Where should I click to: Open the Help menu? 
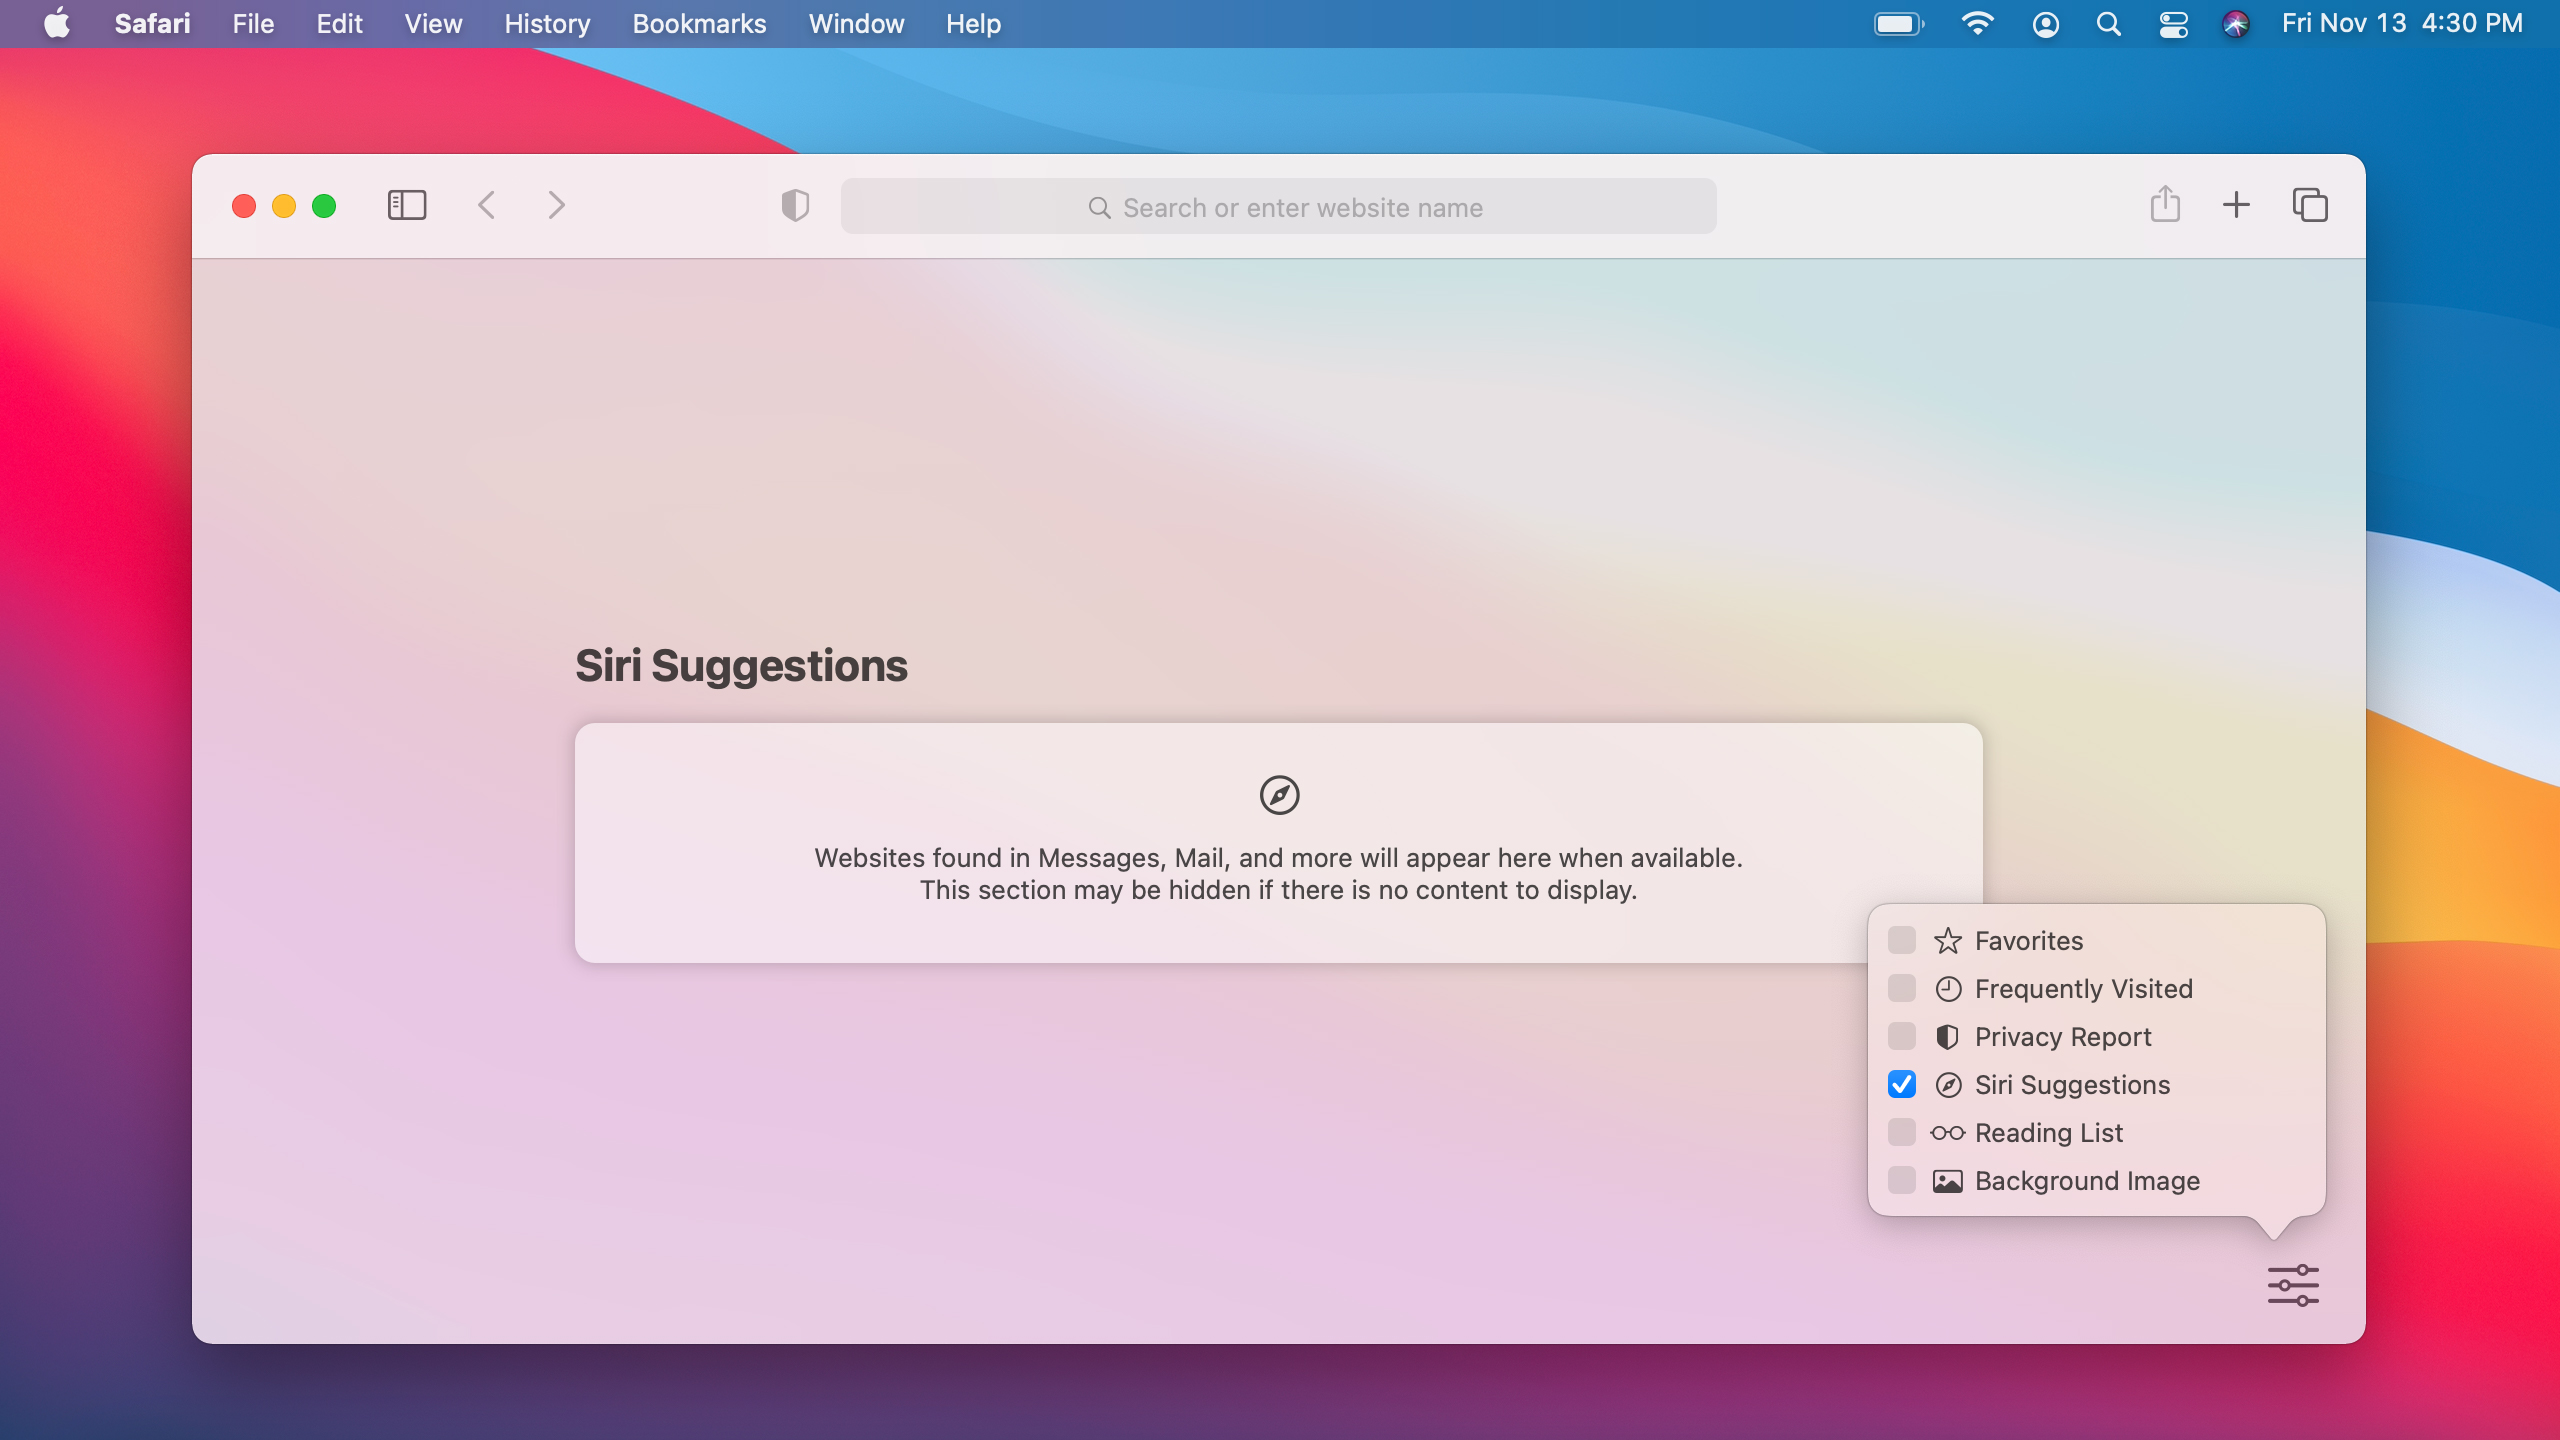(x=973, y=23)
